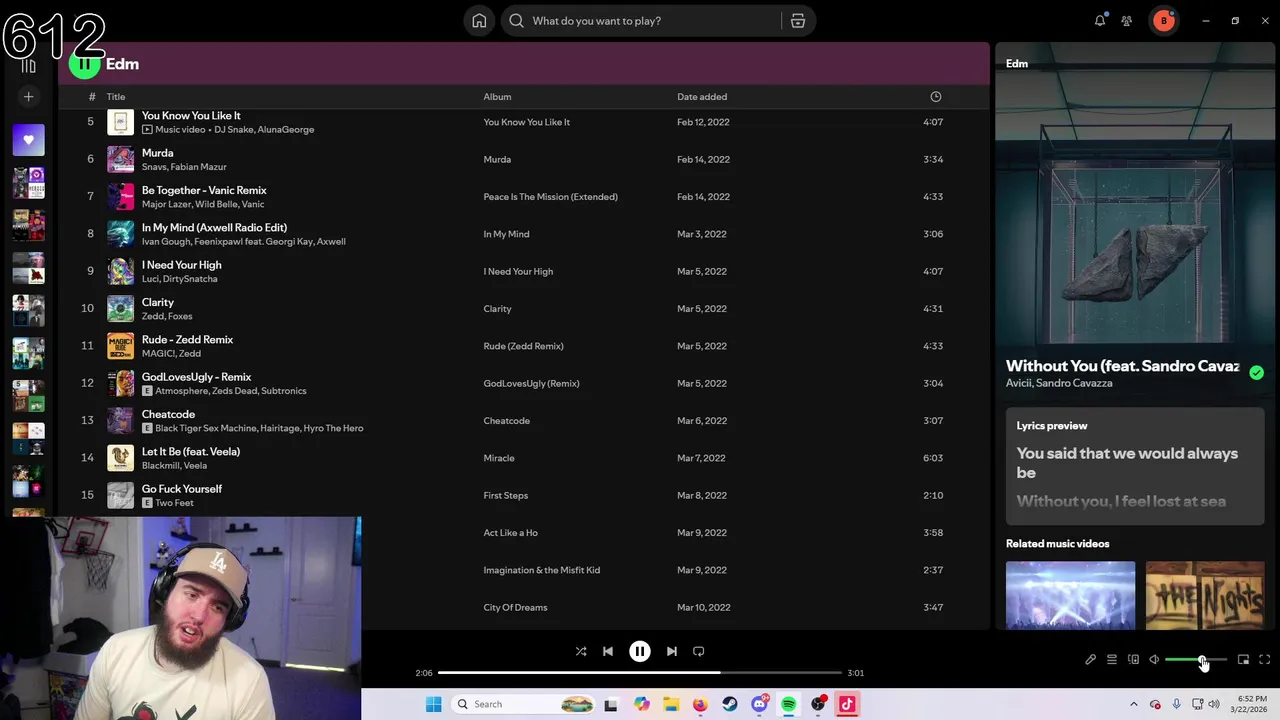Viewport: 1280px width, 720px height.
Task: Open Snavs artist link under Murda
Action: point(153,167)
